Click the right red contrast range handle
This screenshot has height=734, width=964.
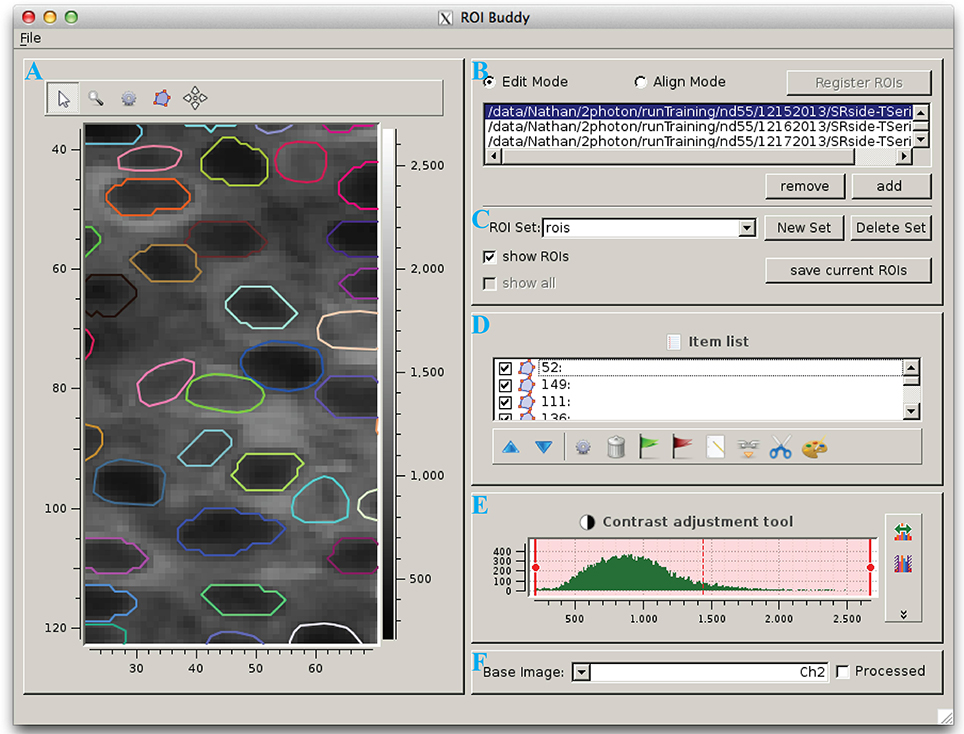(x=870, y=567)
